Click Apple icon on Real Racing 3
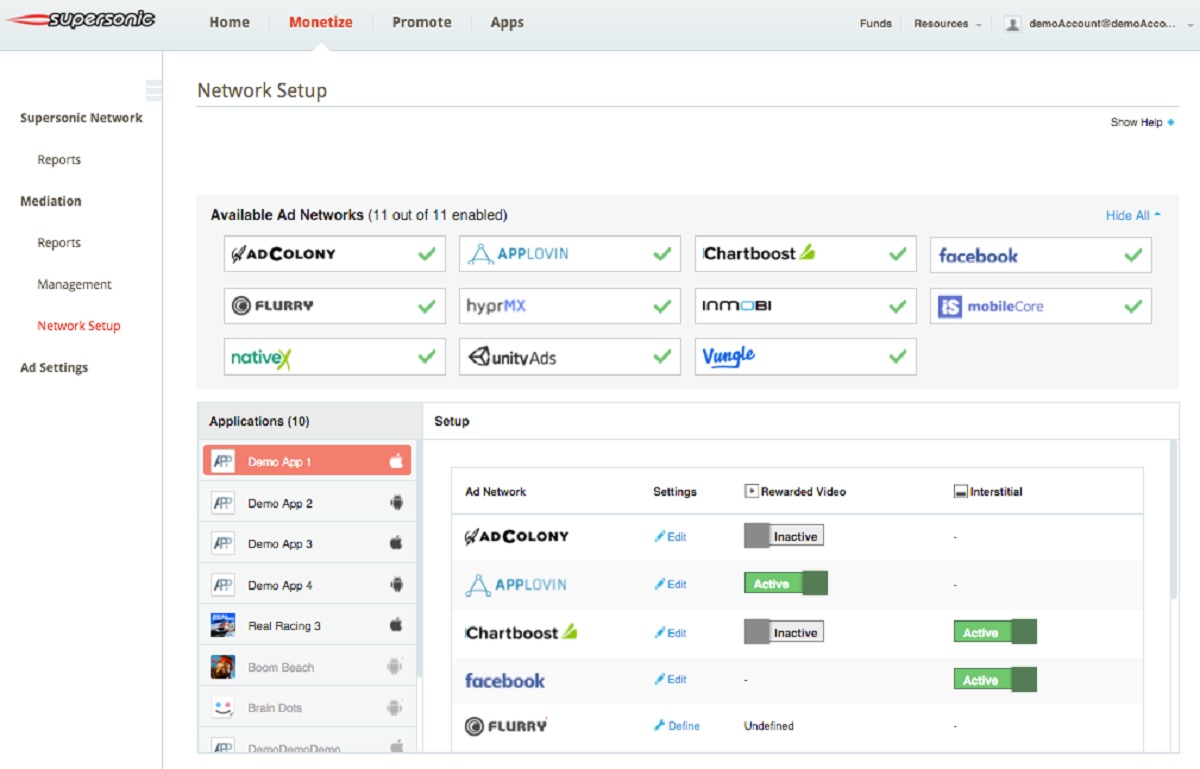Viewport: 1200px width, 769px height. click(x=396, y=625)
